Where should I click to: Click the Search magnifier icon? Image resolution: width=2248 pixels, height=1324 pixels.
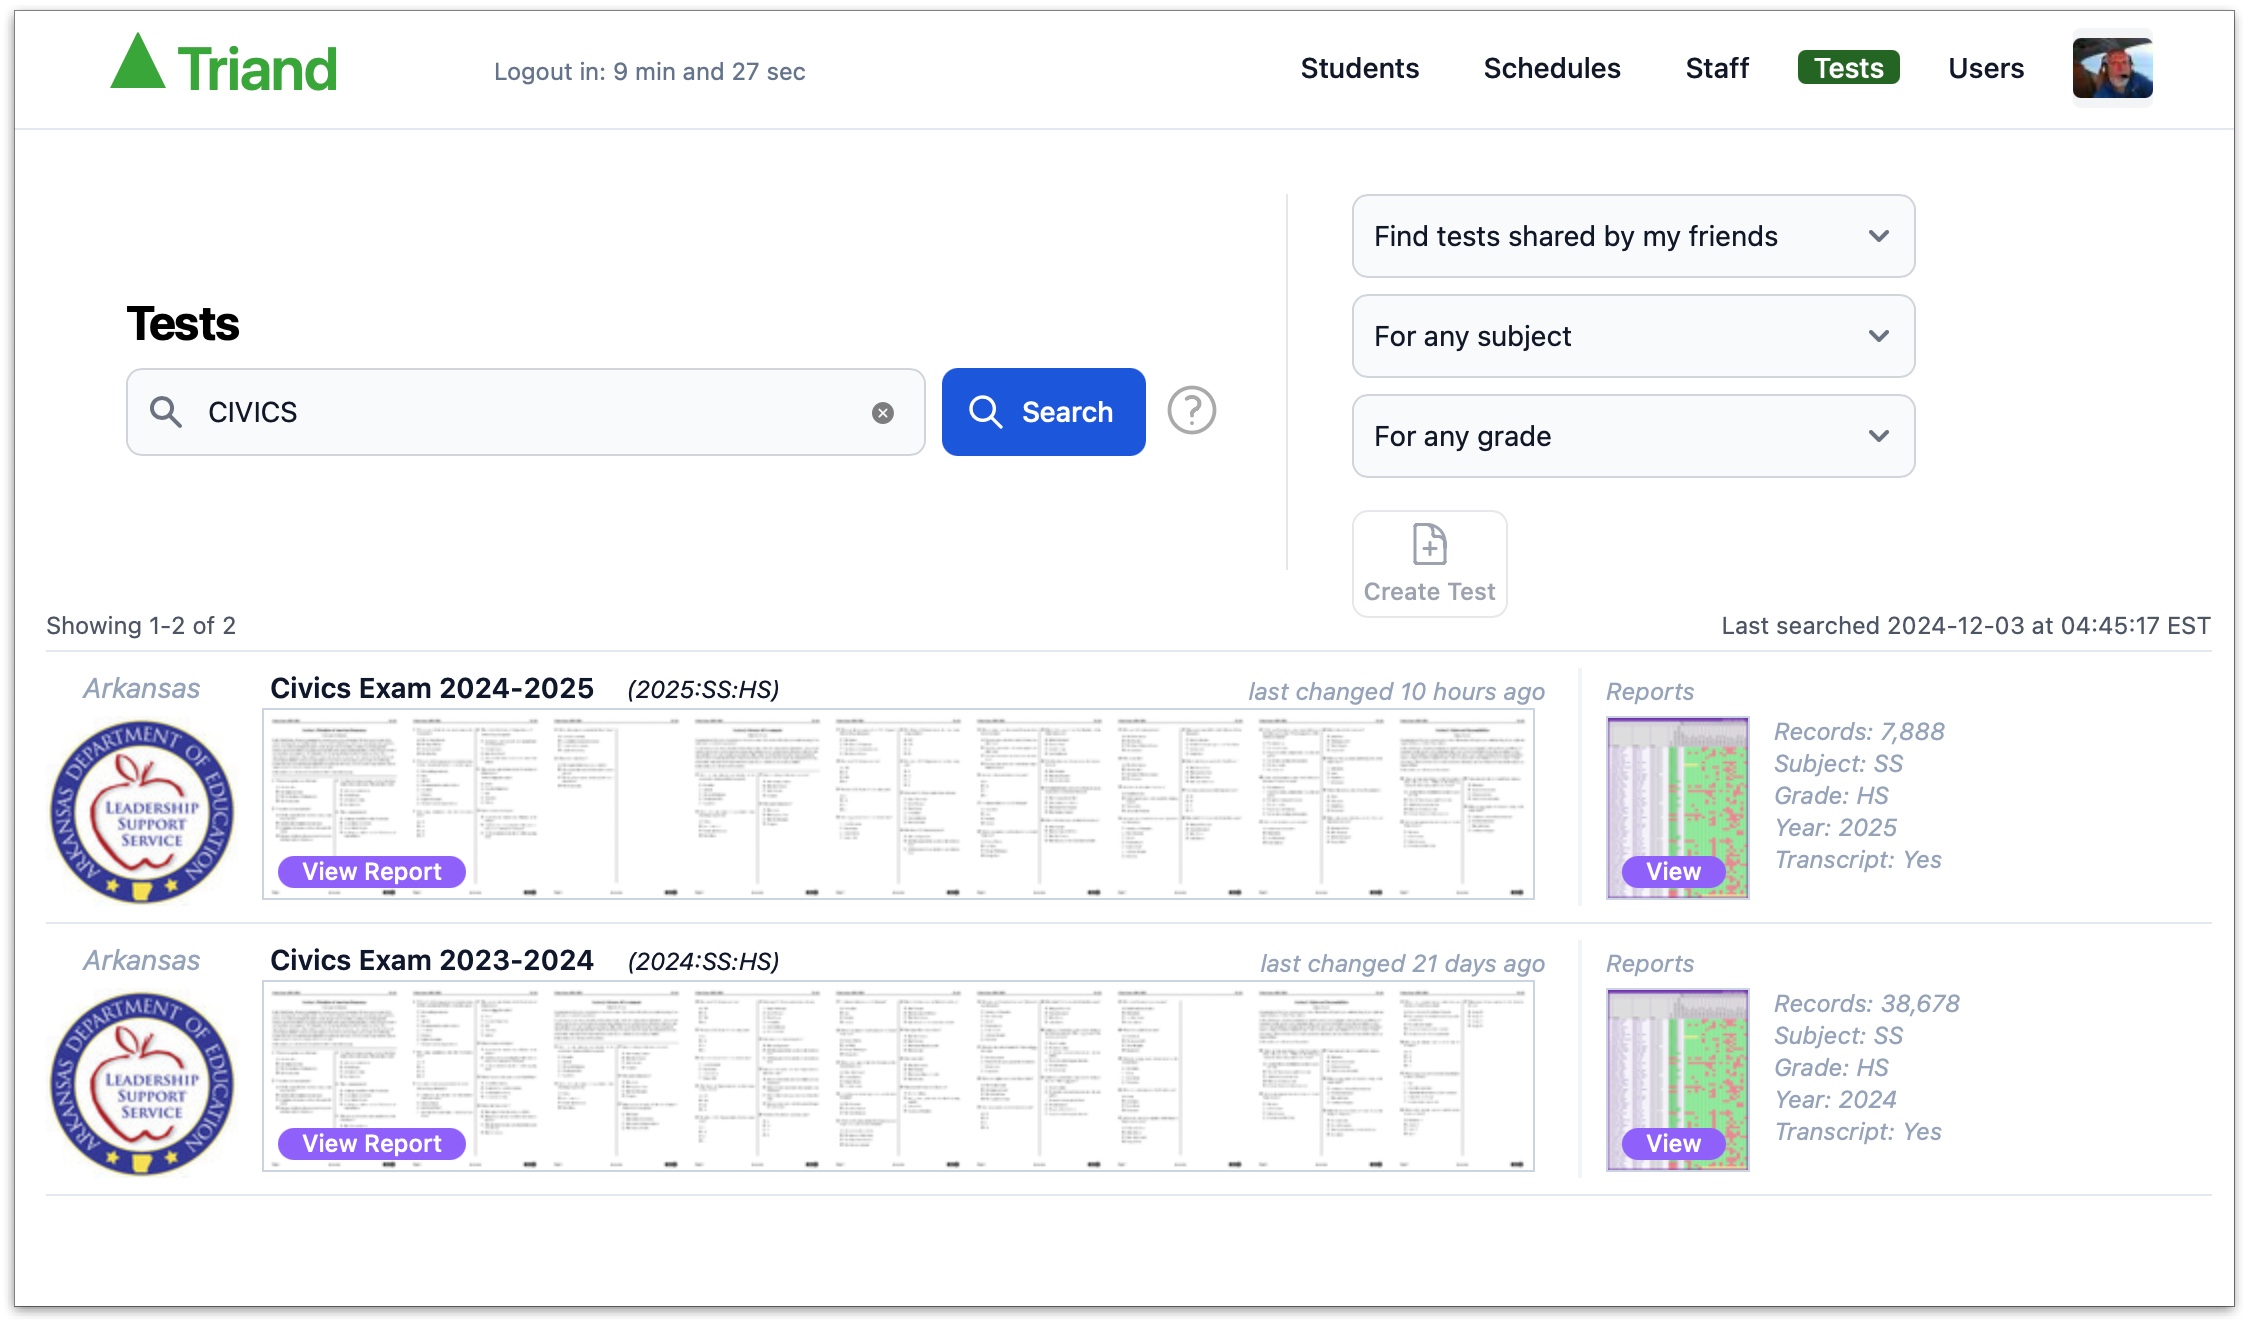coord(986,411)
